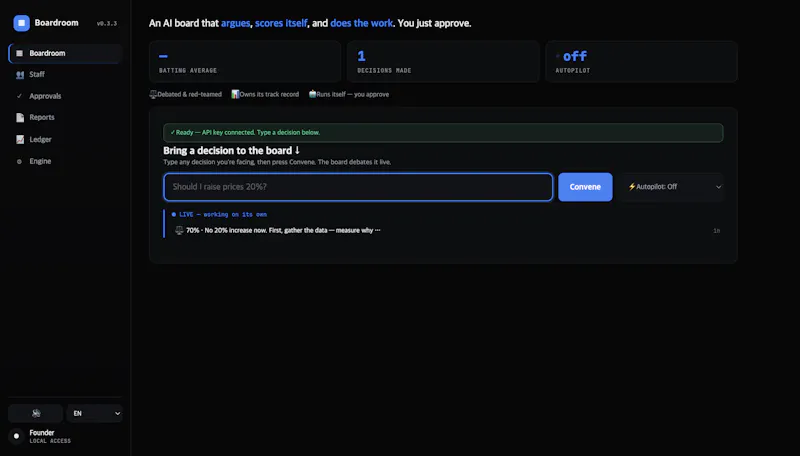Image resolution: width=800 pixels, height=456 pixels.
Task: Expand the Autopilot: Off dropdown
Action: click(672, 187)
